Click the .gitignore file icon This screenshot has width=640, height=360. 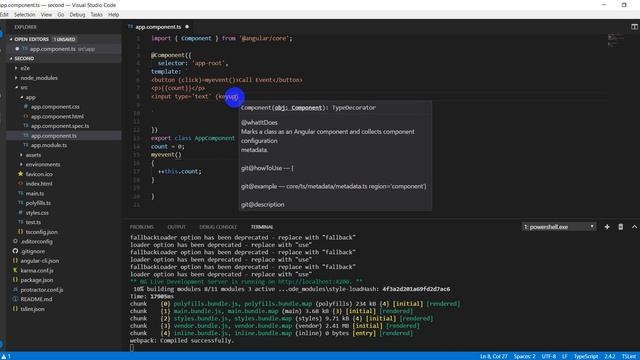(x=15, y=251)
